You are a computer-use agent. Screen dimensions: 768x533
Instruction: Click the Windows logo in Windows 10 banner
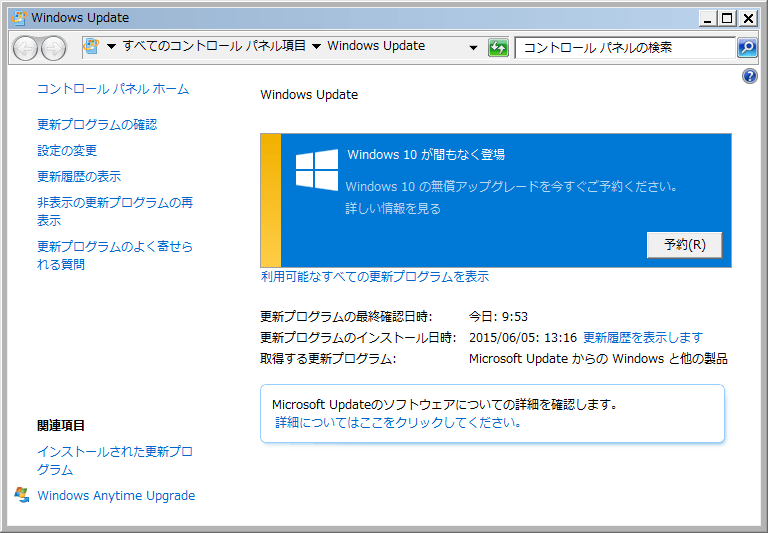[x=317, y=170]
